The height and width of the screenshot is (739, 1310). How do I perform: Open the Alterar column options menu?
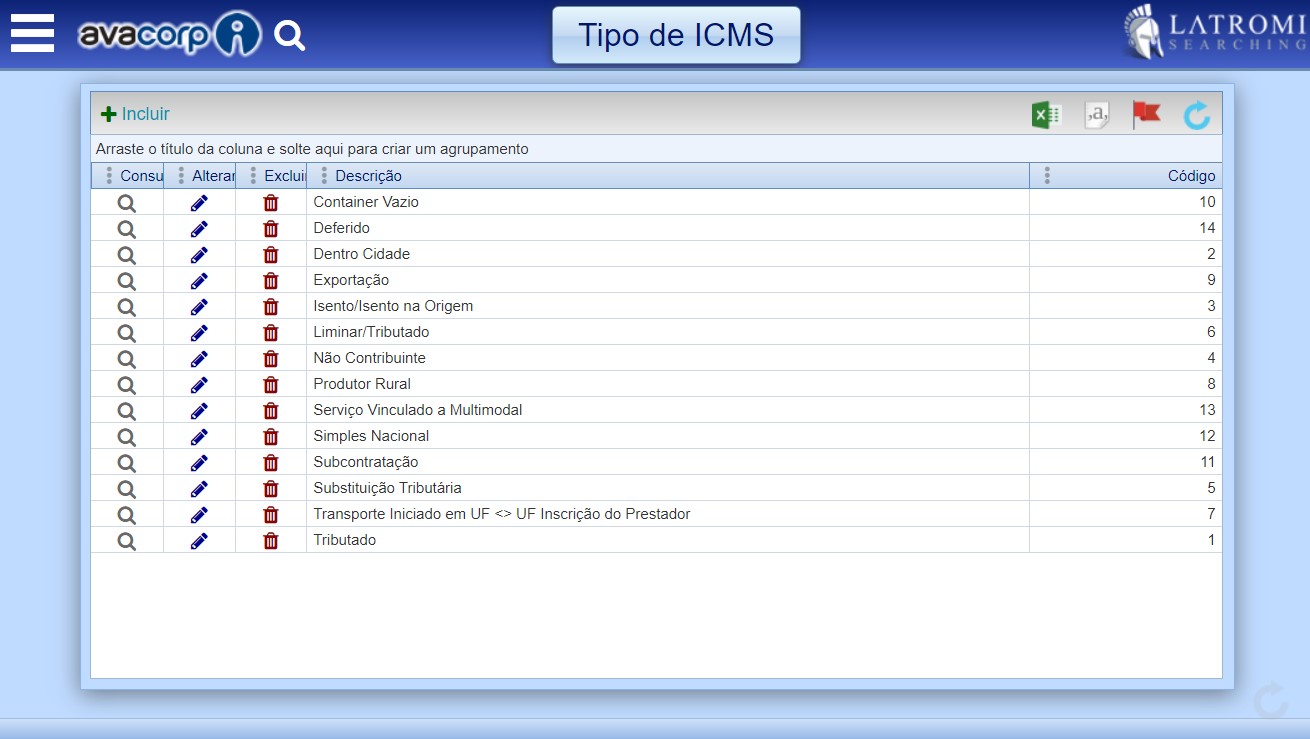tap(181, 176)
